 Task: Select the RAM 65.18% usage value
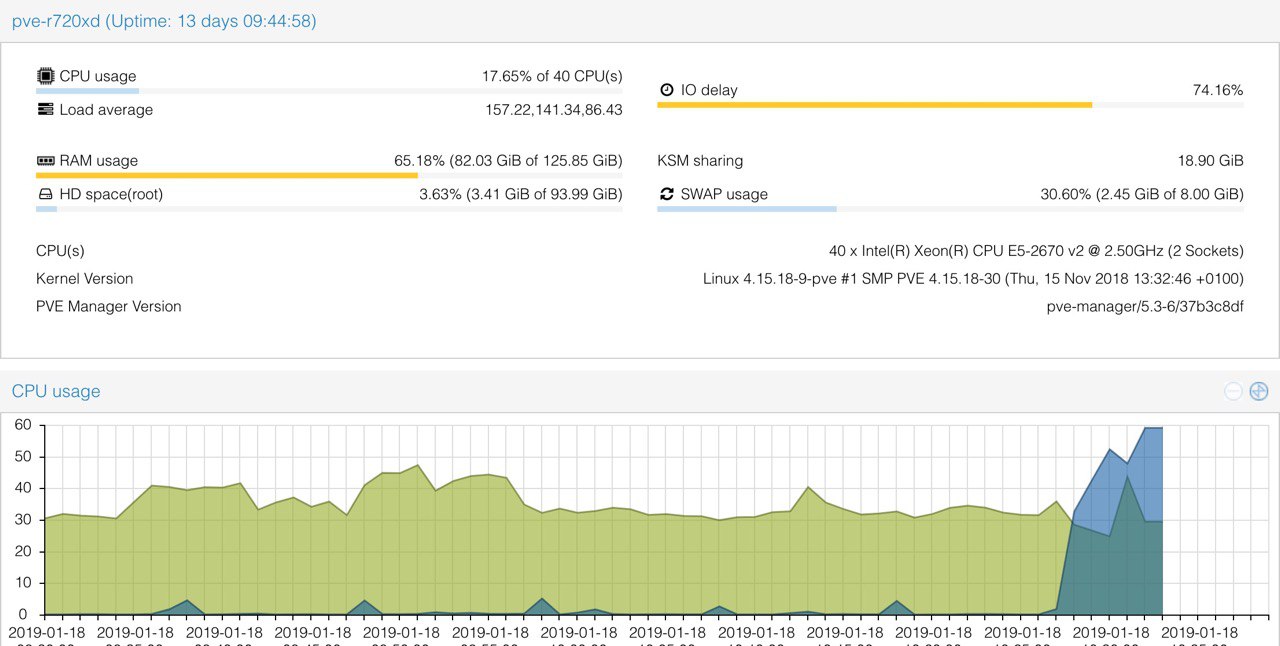click(x=508, y=160)
